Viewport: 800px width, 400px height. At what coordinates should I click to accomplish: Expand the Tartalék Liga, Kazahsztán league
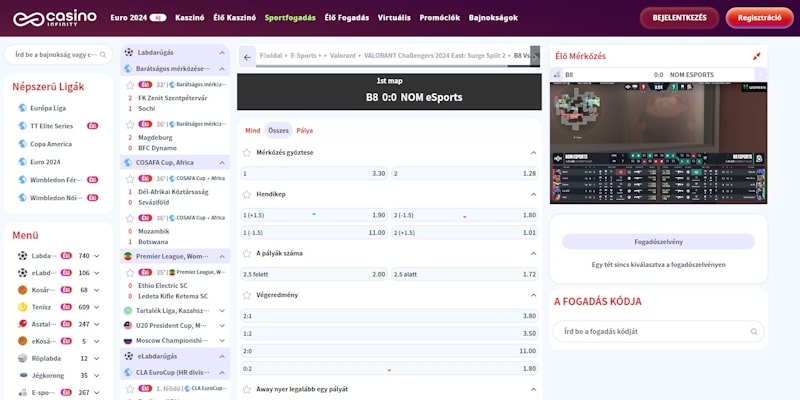click(x=222, y=310)
